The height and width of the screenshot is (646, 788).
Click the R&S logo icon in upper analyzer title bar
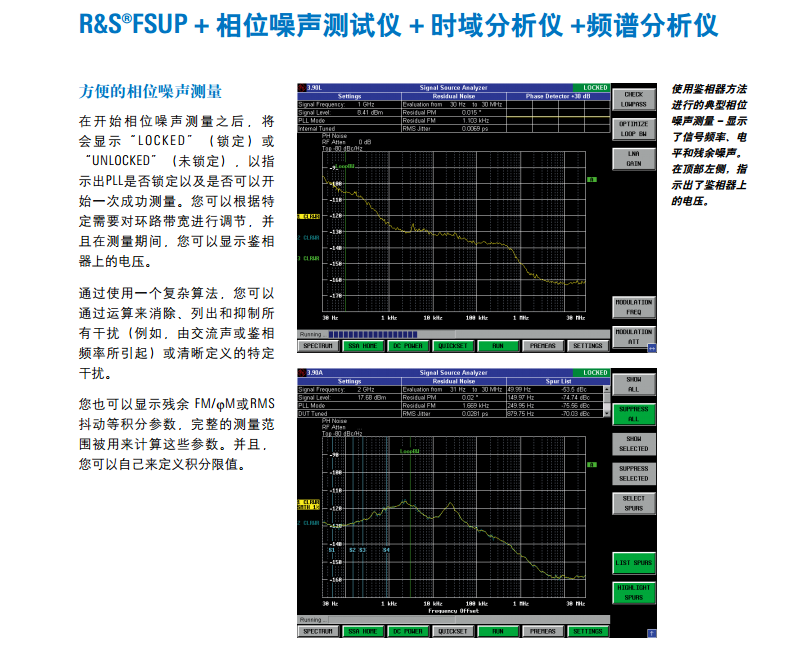coord(302,87)
